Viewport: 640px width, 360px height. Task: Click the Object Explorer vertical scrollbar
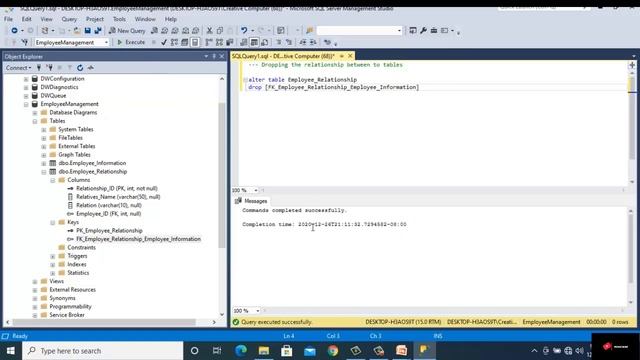click(222, 176)
